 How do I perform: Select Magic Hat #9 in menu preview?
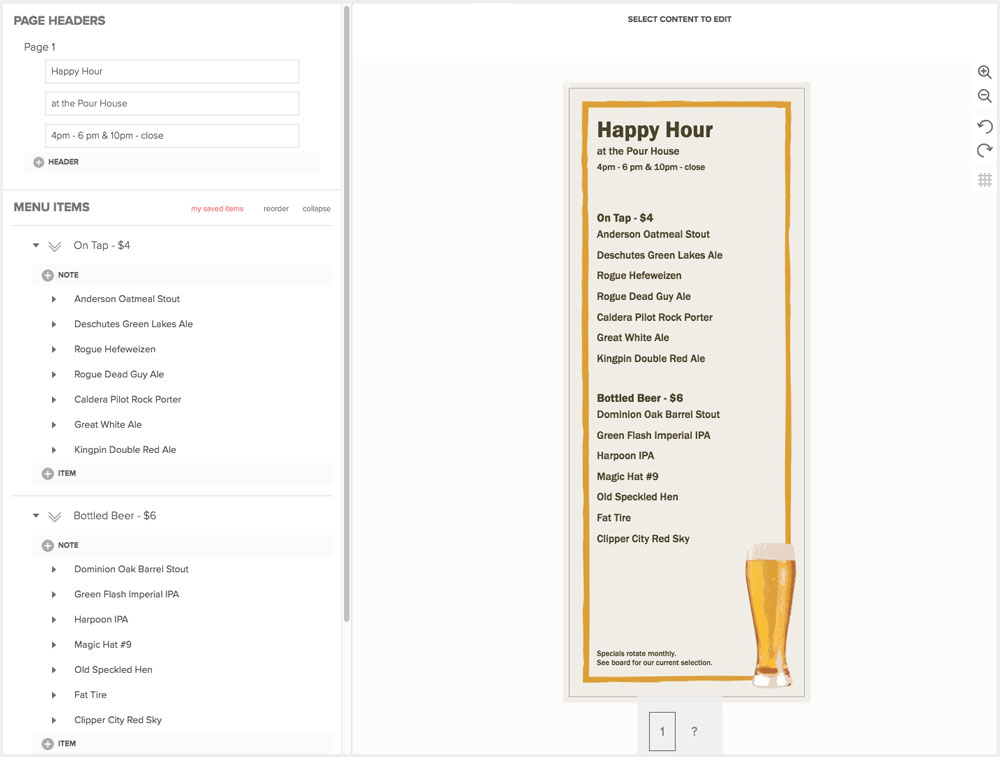tap(627, 476)
